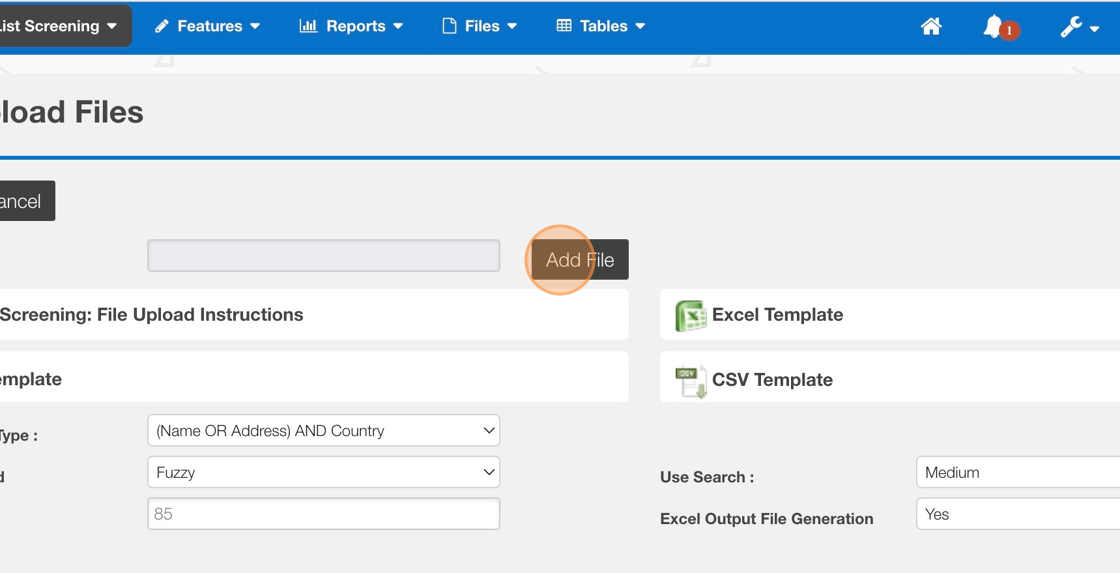
Task: Click the threshold field showing 85
Action: [323, 514]
